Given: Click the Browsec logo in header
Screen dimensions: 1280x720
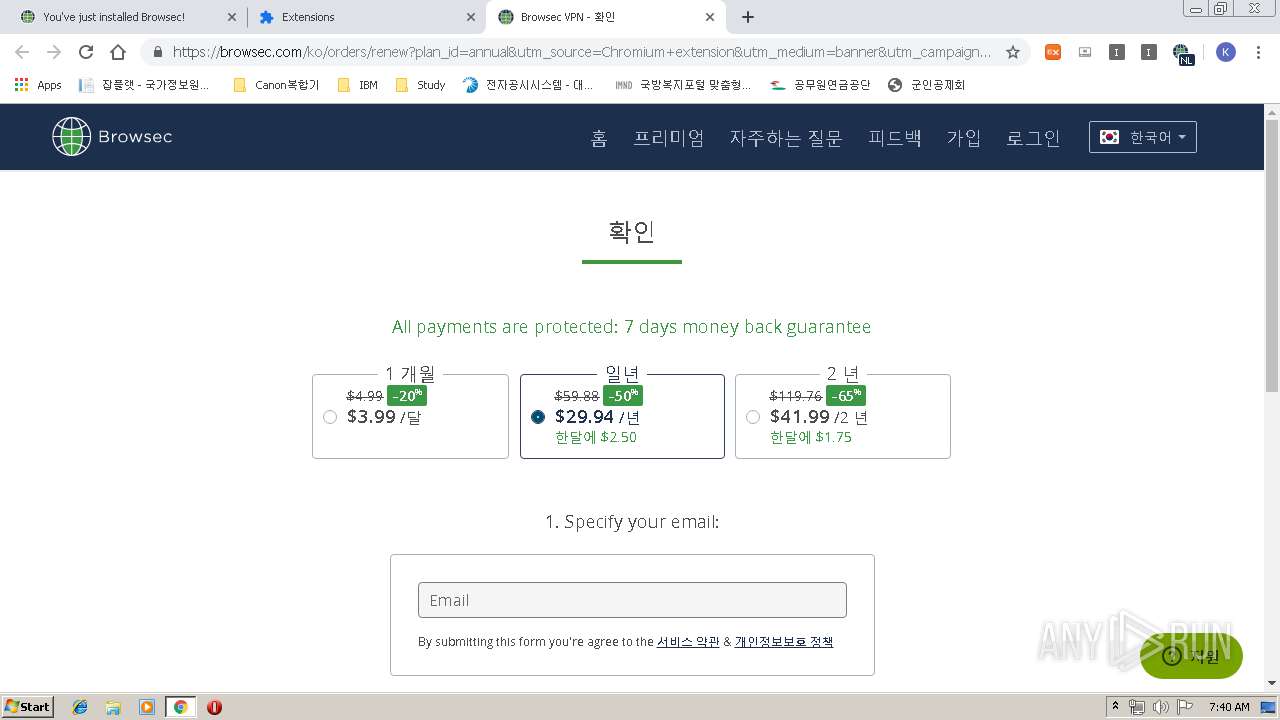Looking at the screenshot, I should [x=112, y=136].
